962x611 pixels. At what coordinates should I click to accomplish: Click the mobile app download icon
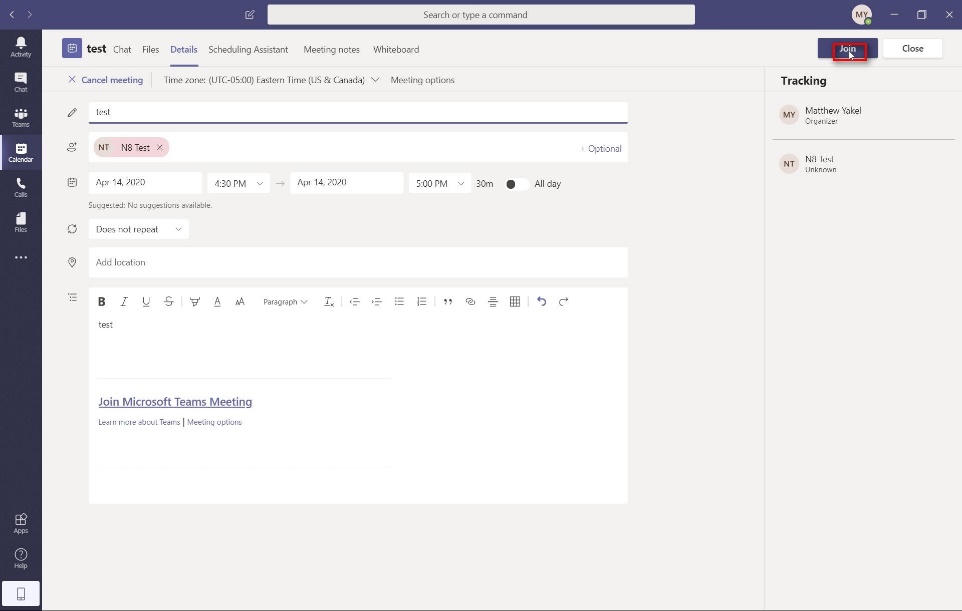[x=21, y=594]
